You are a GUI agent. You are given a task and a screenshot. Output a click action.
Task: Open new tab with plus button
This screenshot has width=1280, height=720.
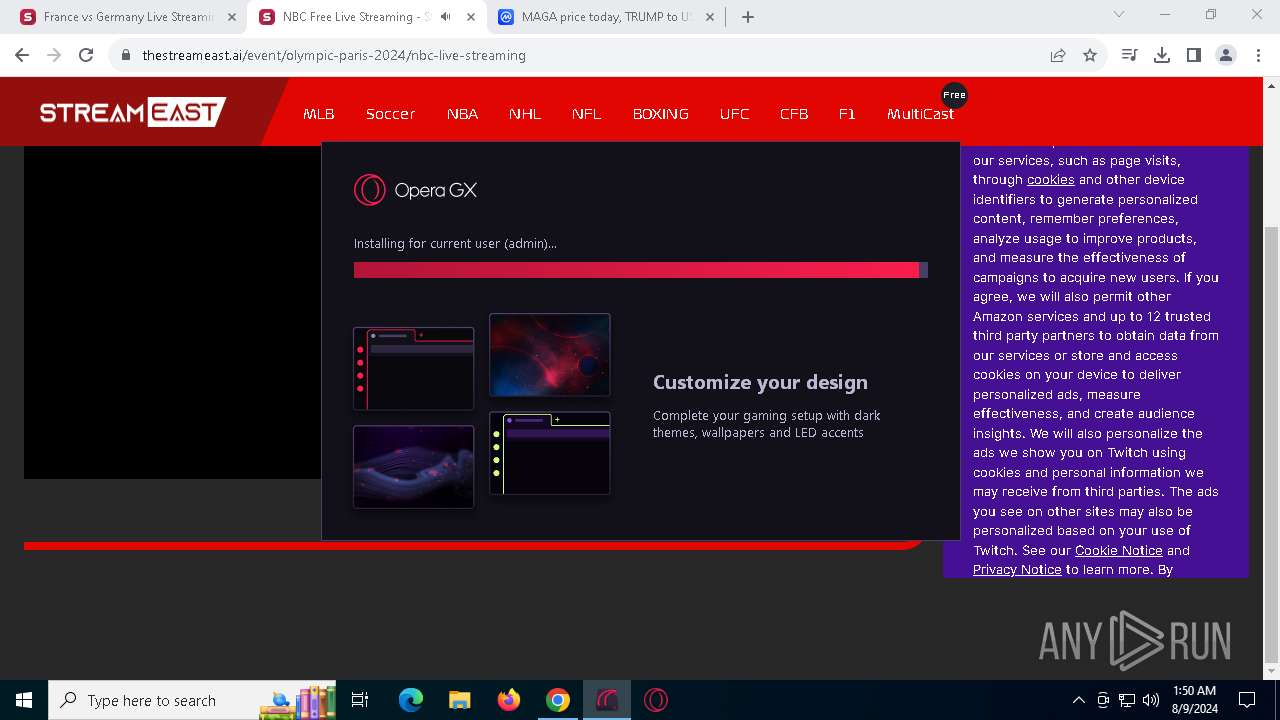pos(748,17)
